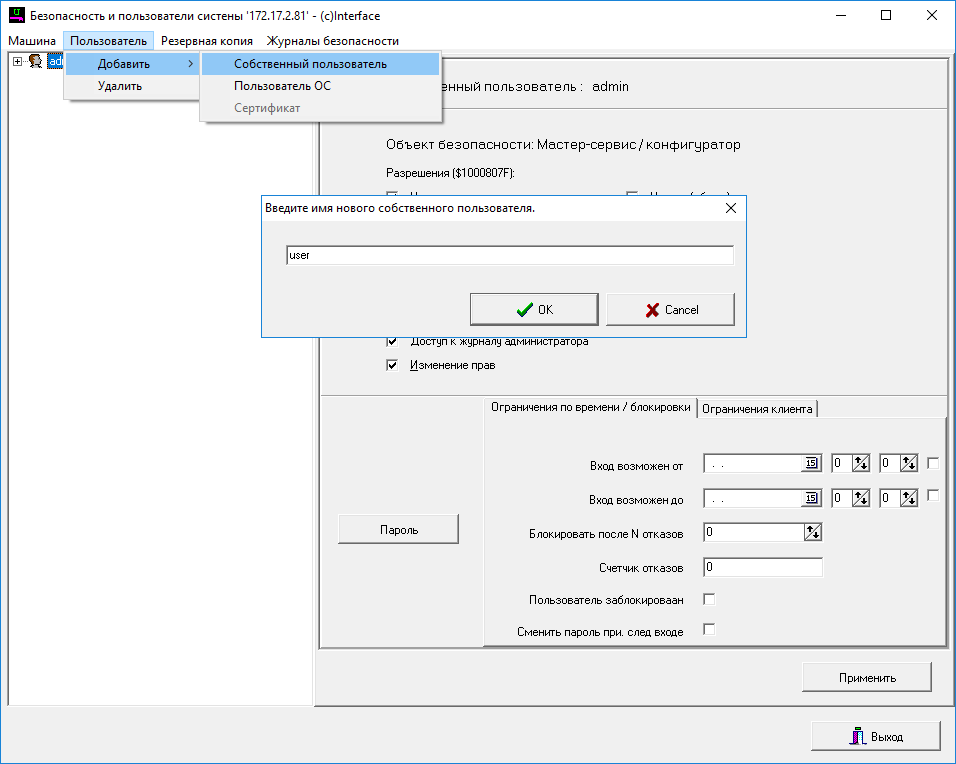Open calendar picker for 'Вход возможен до'

[812, 498]
